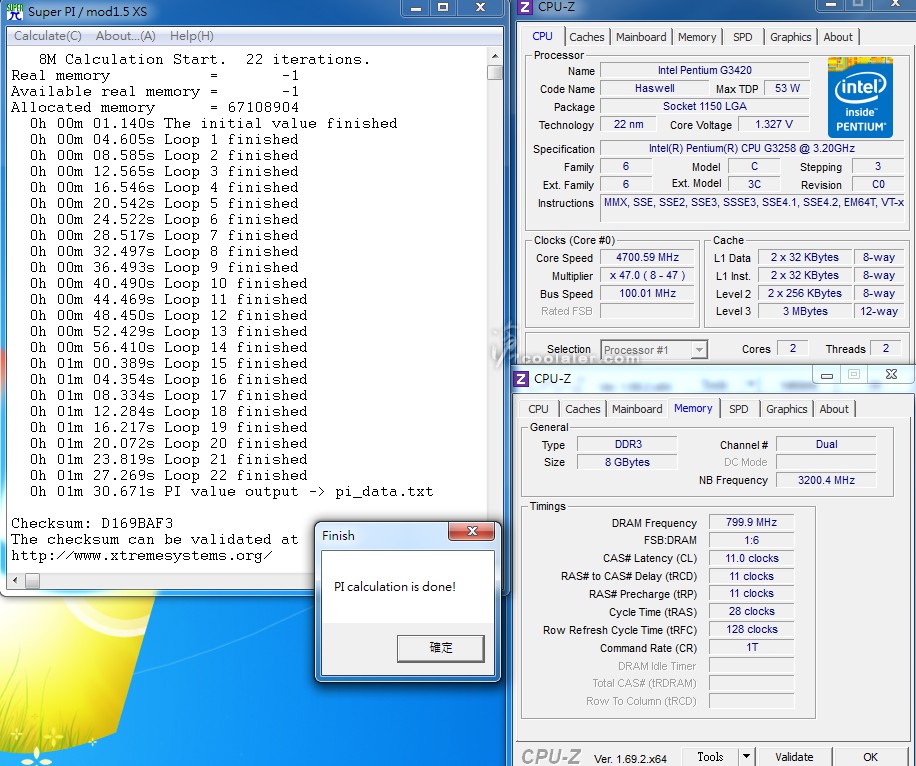
Task: Close the Super PI window
Action: point(480,8)
